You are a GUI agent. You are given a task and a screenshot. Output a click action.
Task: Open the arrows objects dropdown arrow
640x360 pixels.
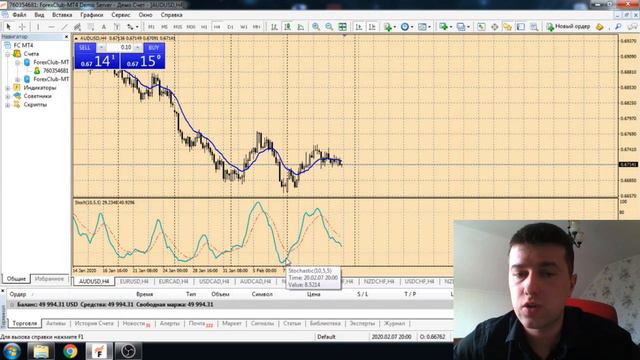point(137,27)
